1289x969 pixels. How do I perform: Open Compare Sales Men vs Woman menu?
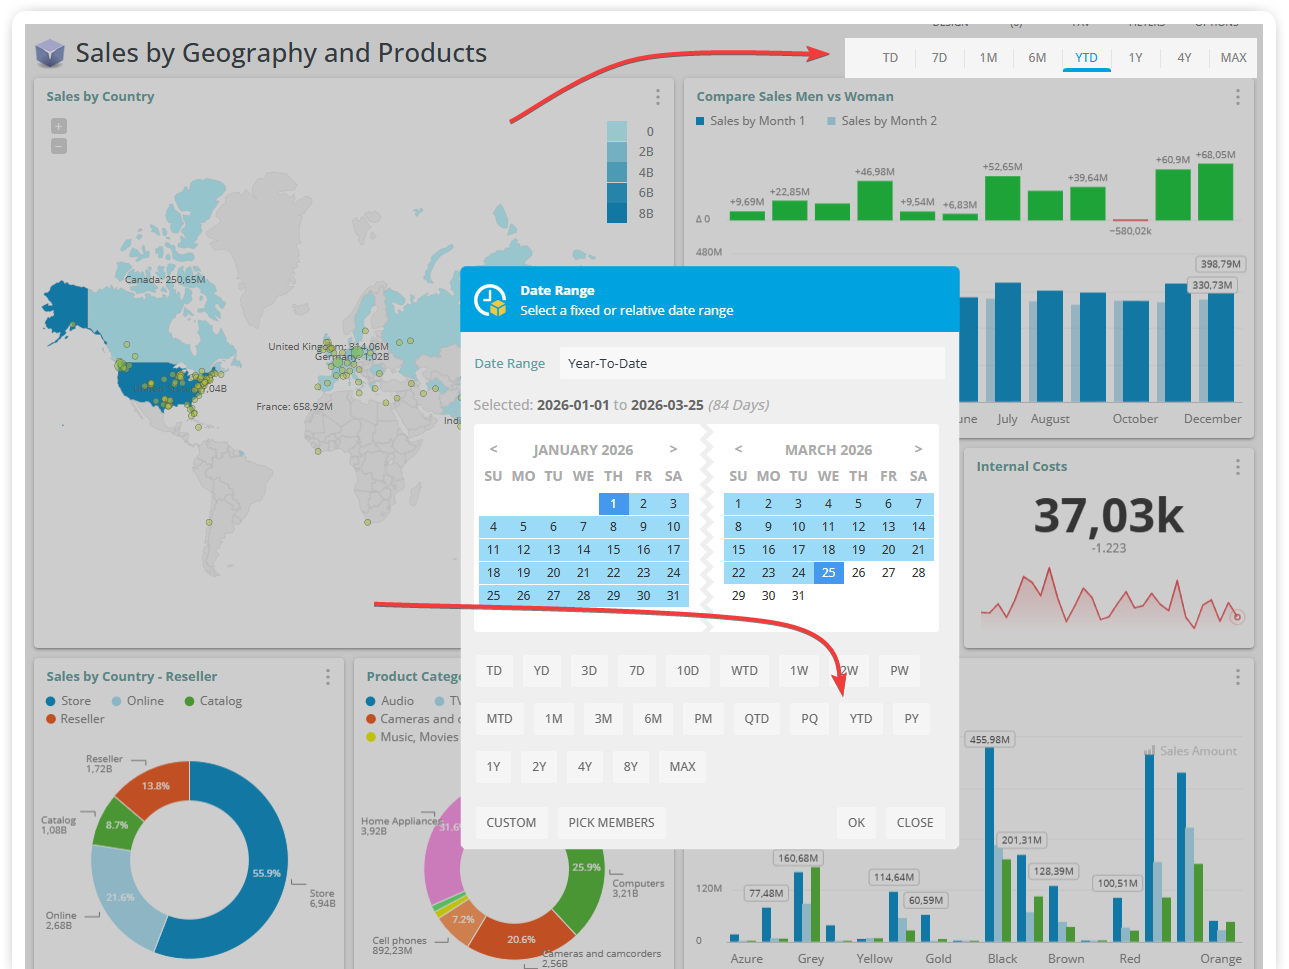(x=1237, y=97)
